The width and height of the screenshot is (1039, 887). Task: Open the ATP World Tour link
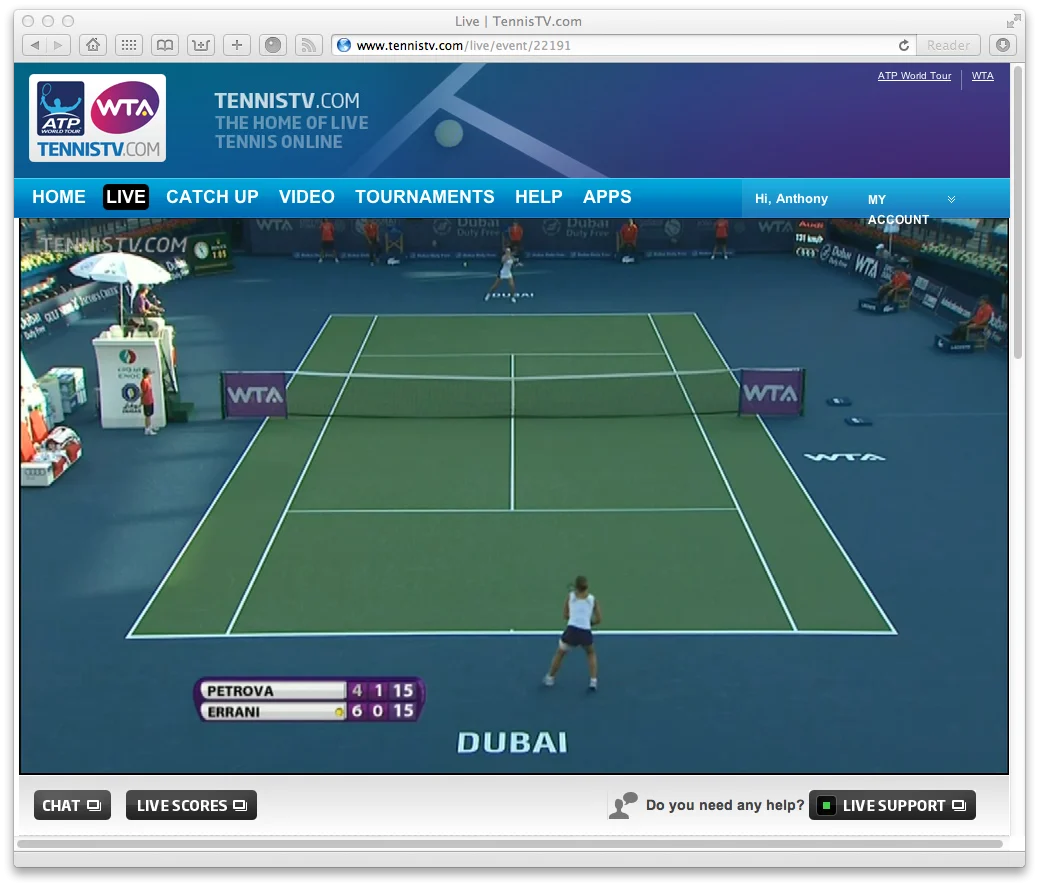(914, 76)
